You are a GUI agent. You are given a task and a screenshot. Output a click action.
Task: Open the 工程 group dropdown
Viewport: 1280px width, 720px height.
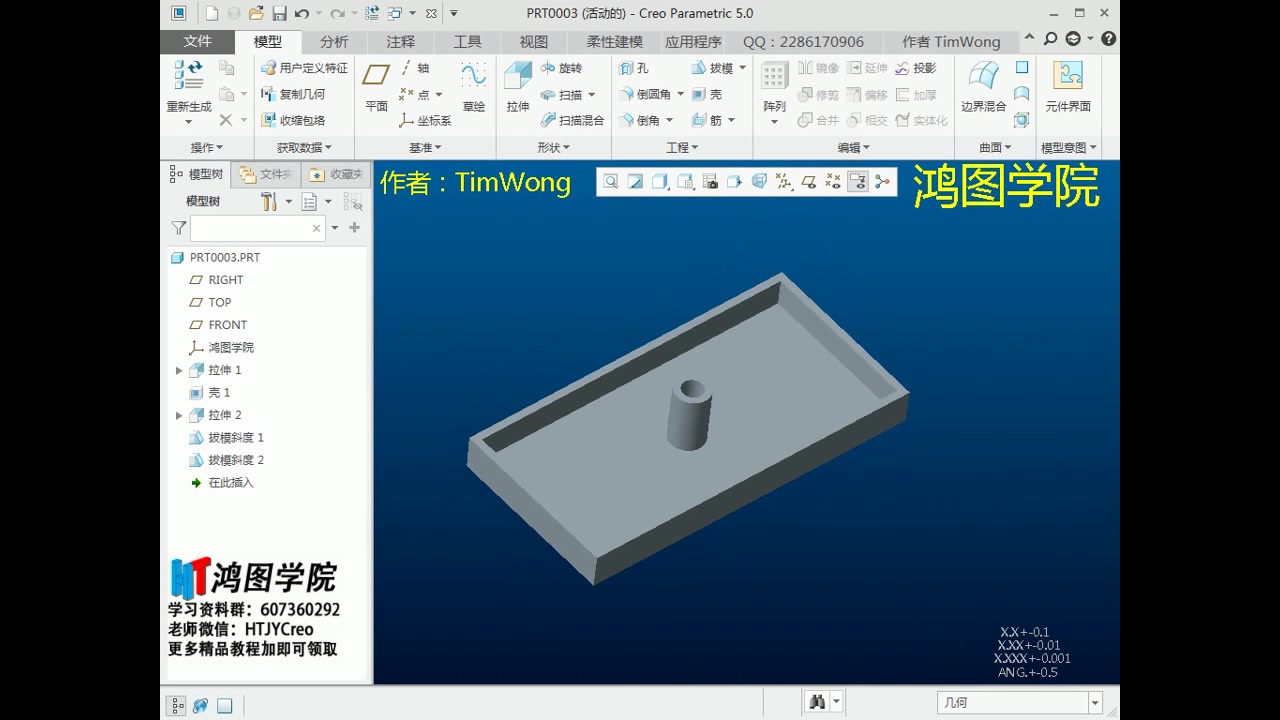point(682,147)
